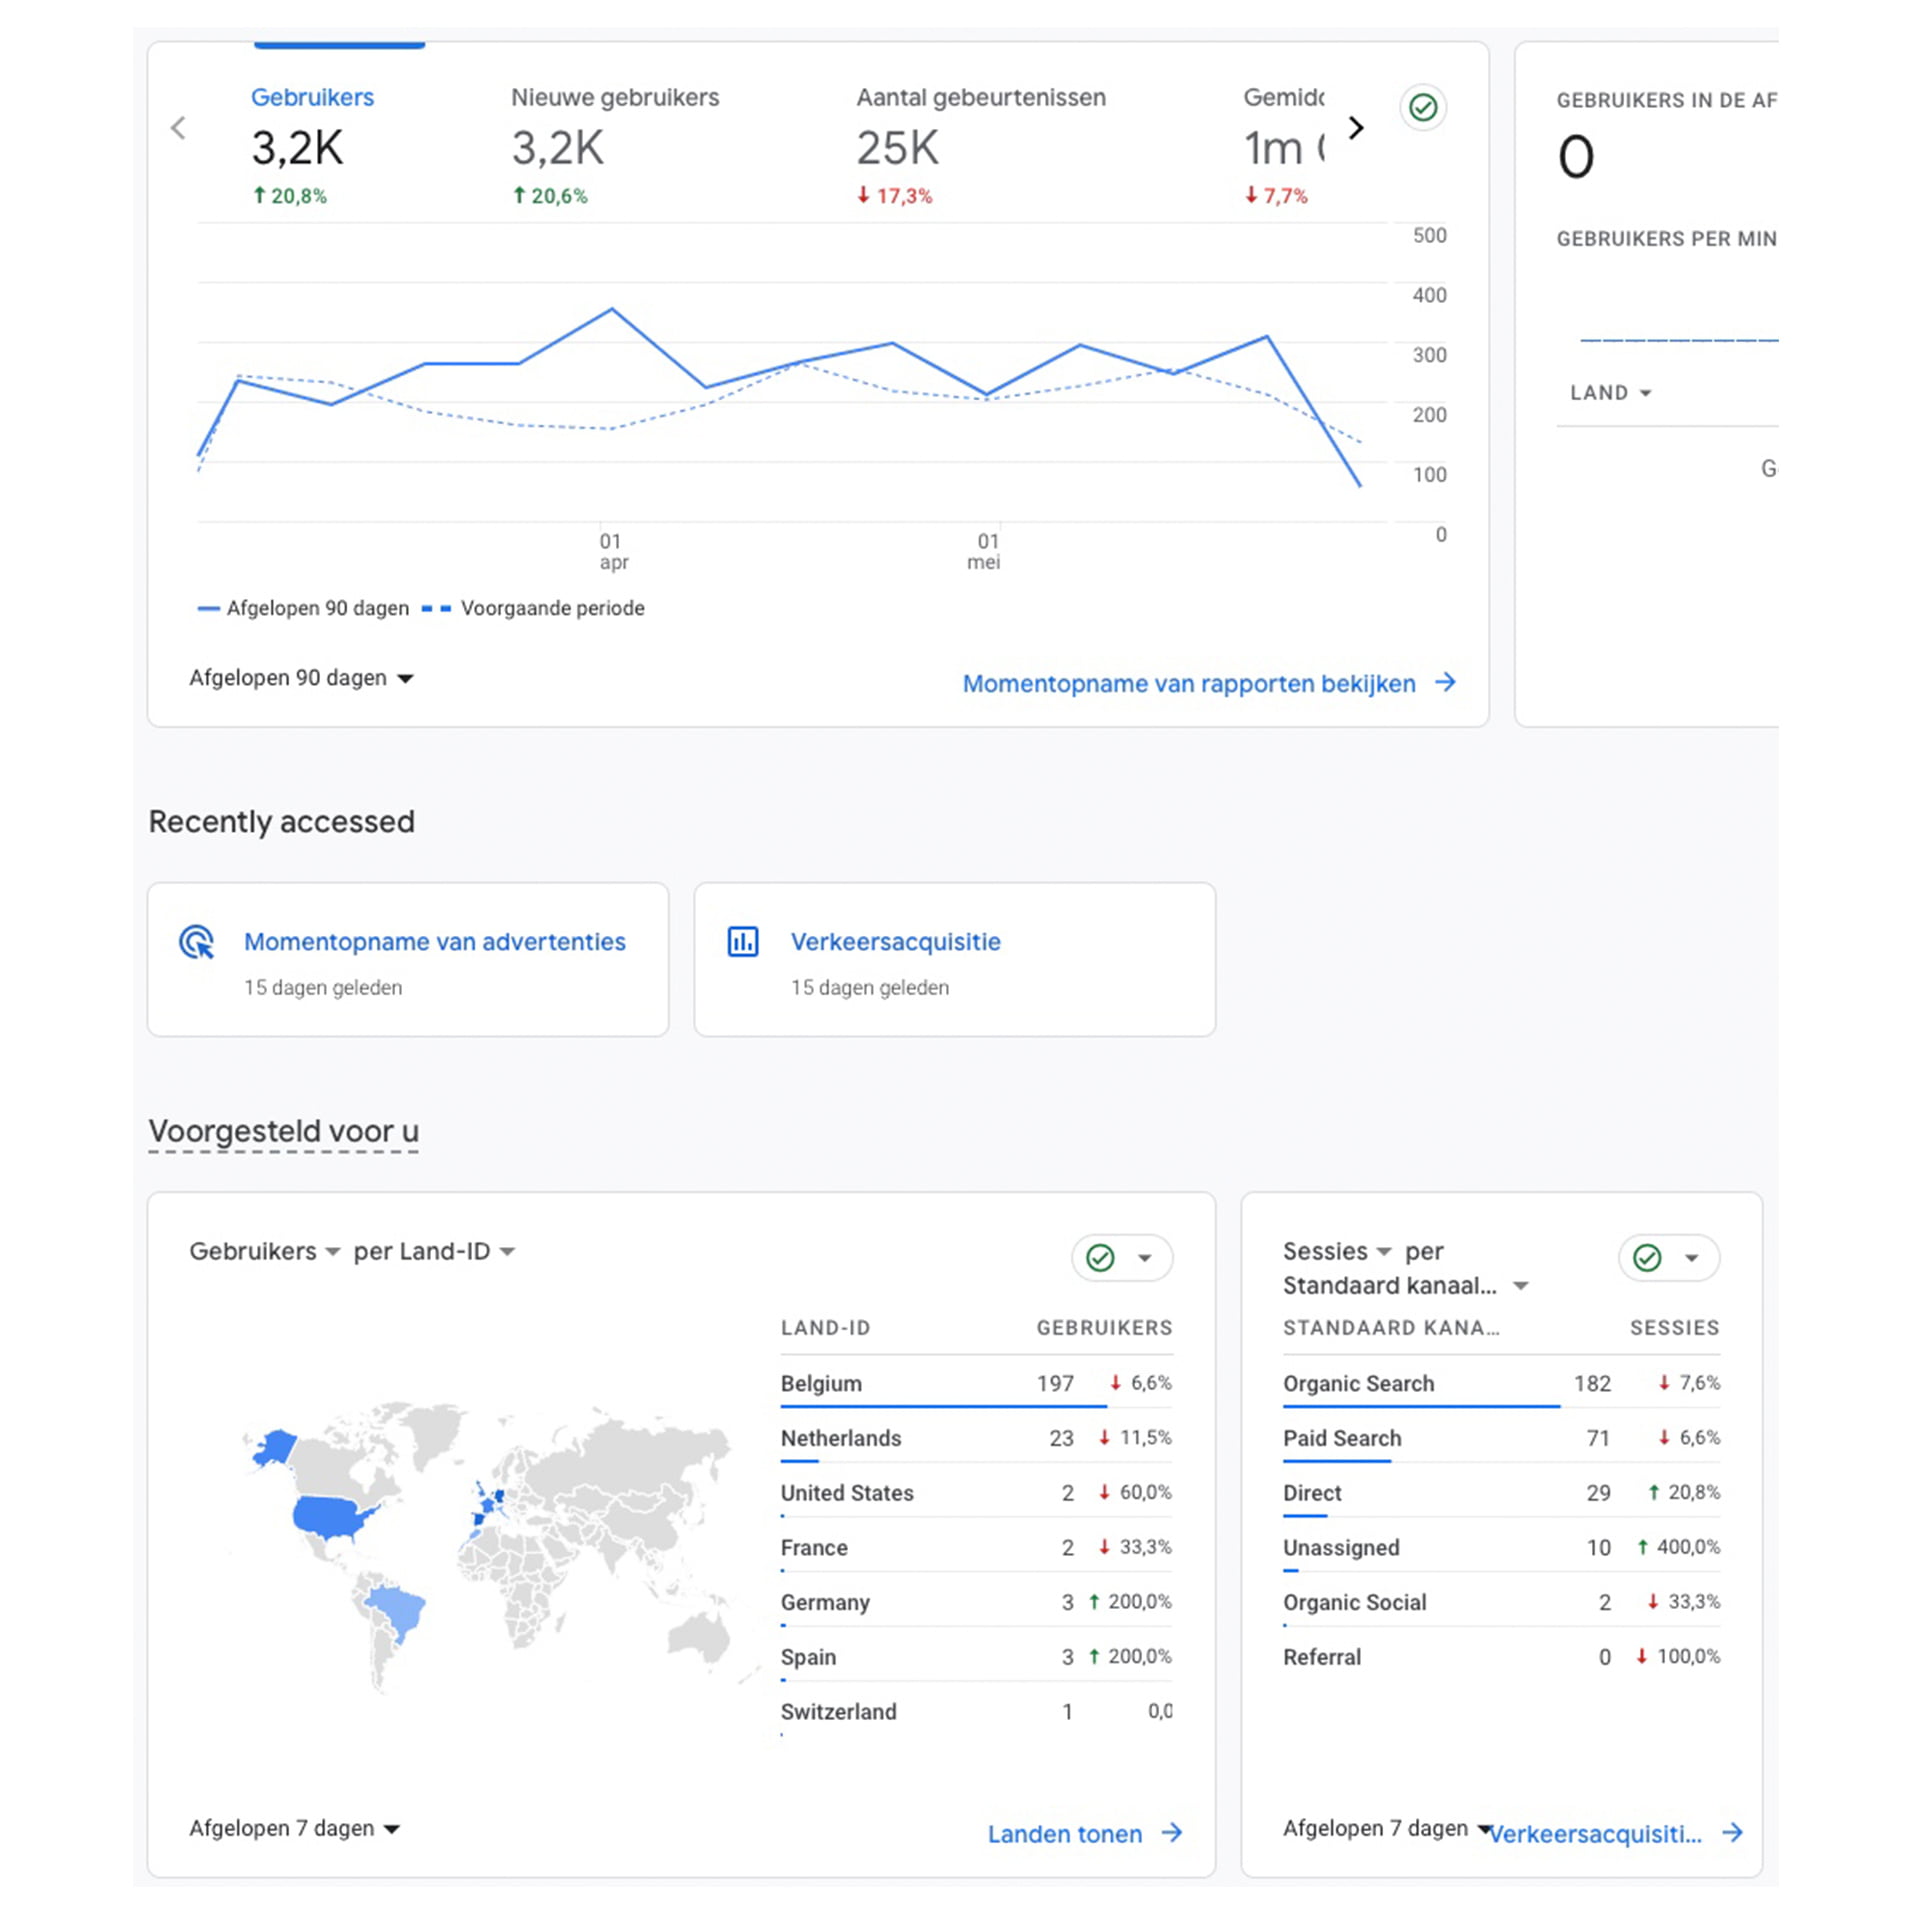Click the Organic Search channel row
Screen dimensions: 1920x1920
coord(1501,1383)
